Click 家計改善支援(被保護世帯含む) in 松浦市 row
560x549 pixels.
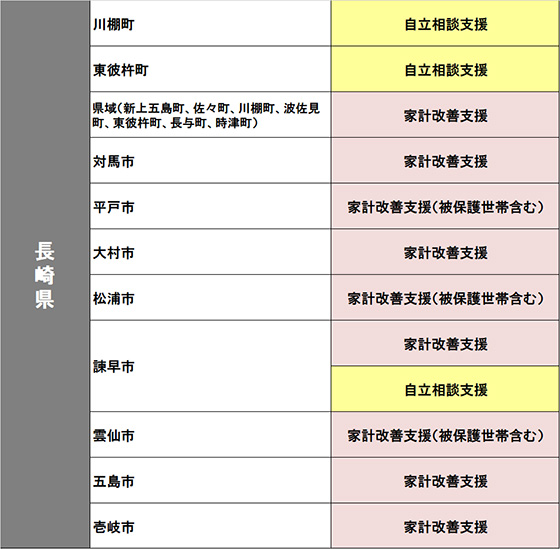point(445,298)
